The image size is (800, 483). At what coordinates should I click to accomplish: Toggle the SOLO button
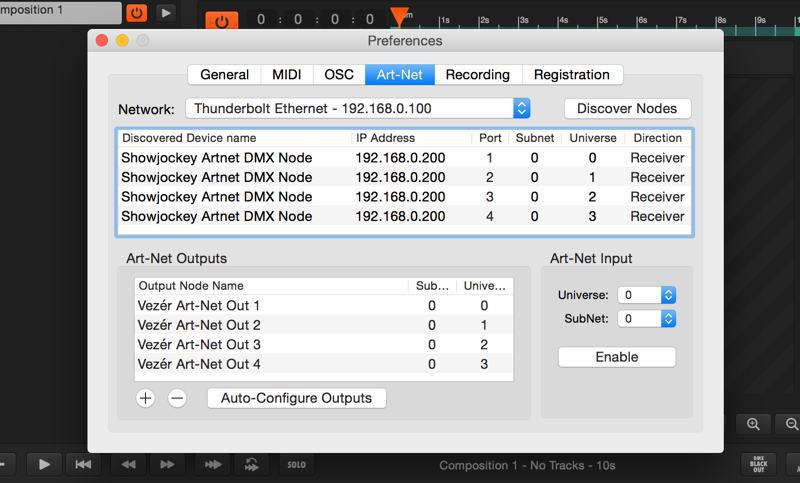click(296, 464)
